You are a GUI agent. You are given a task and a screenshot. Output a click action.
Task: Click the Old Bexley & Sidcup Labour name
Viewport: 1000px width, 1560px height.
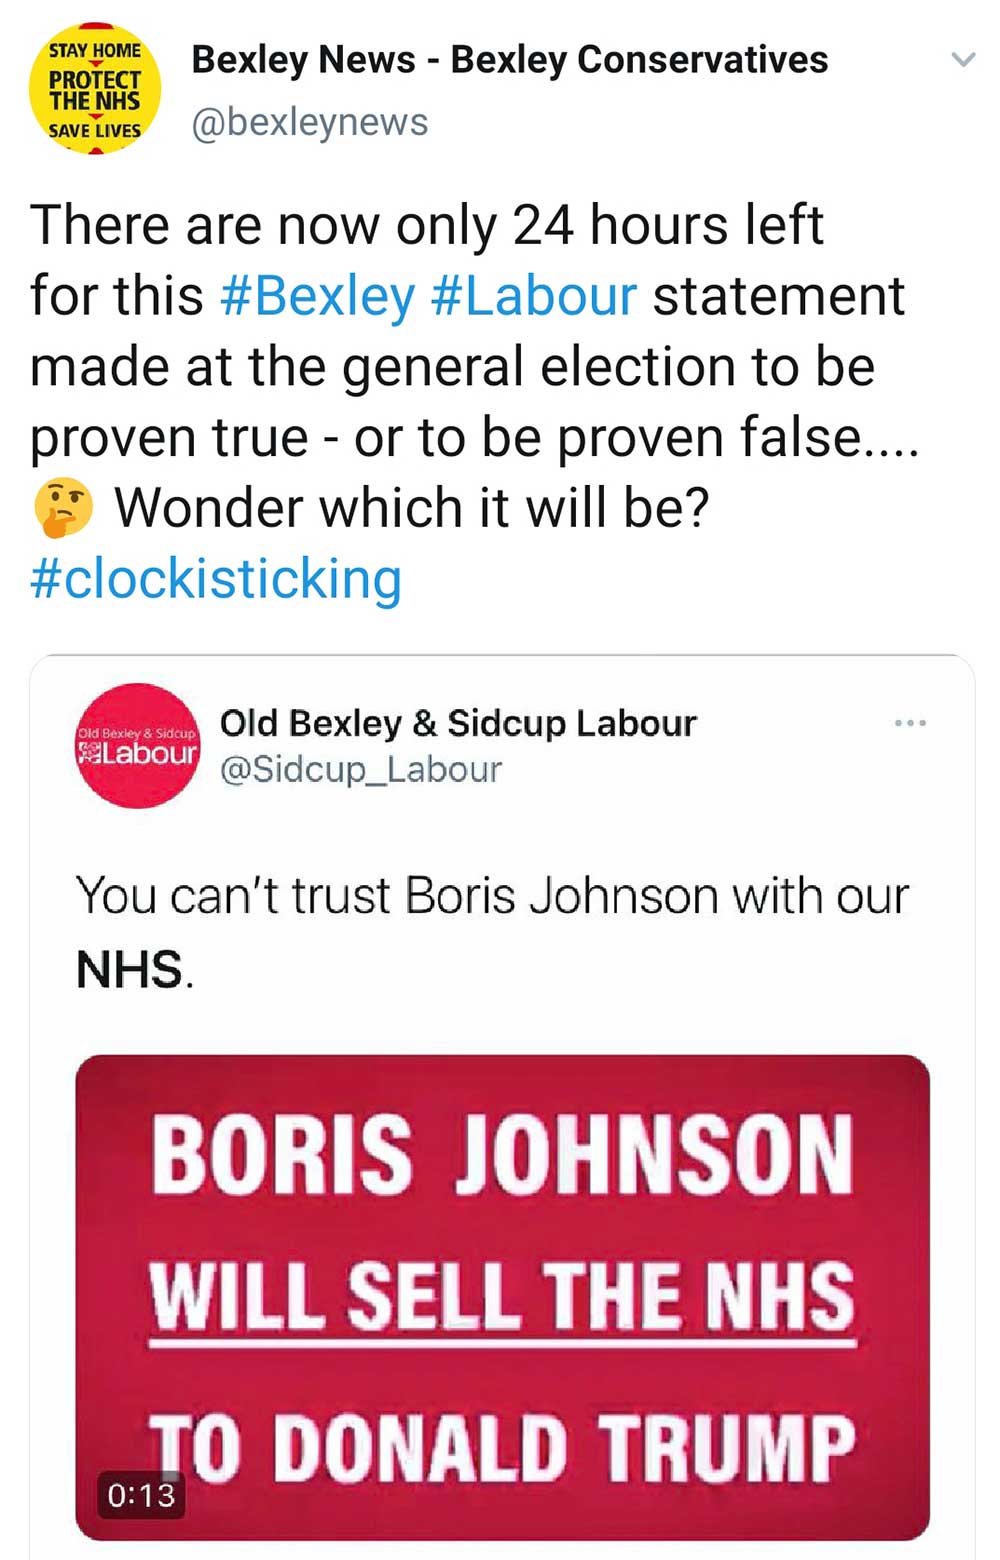click(x=458, y=723)
